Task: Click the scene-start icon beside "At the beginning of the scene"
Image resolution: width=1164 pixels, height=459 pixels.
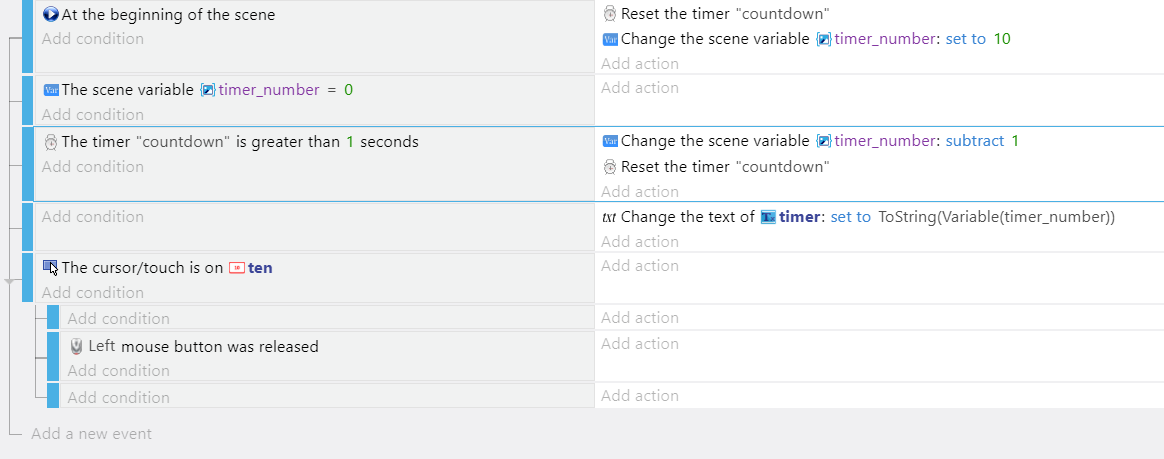Action: tap(50, 14)
